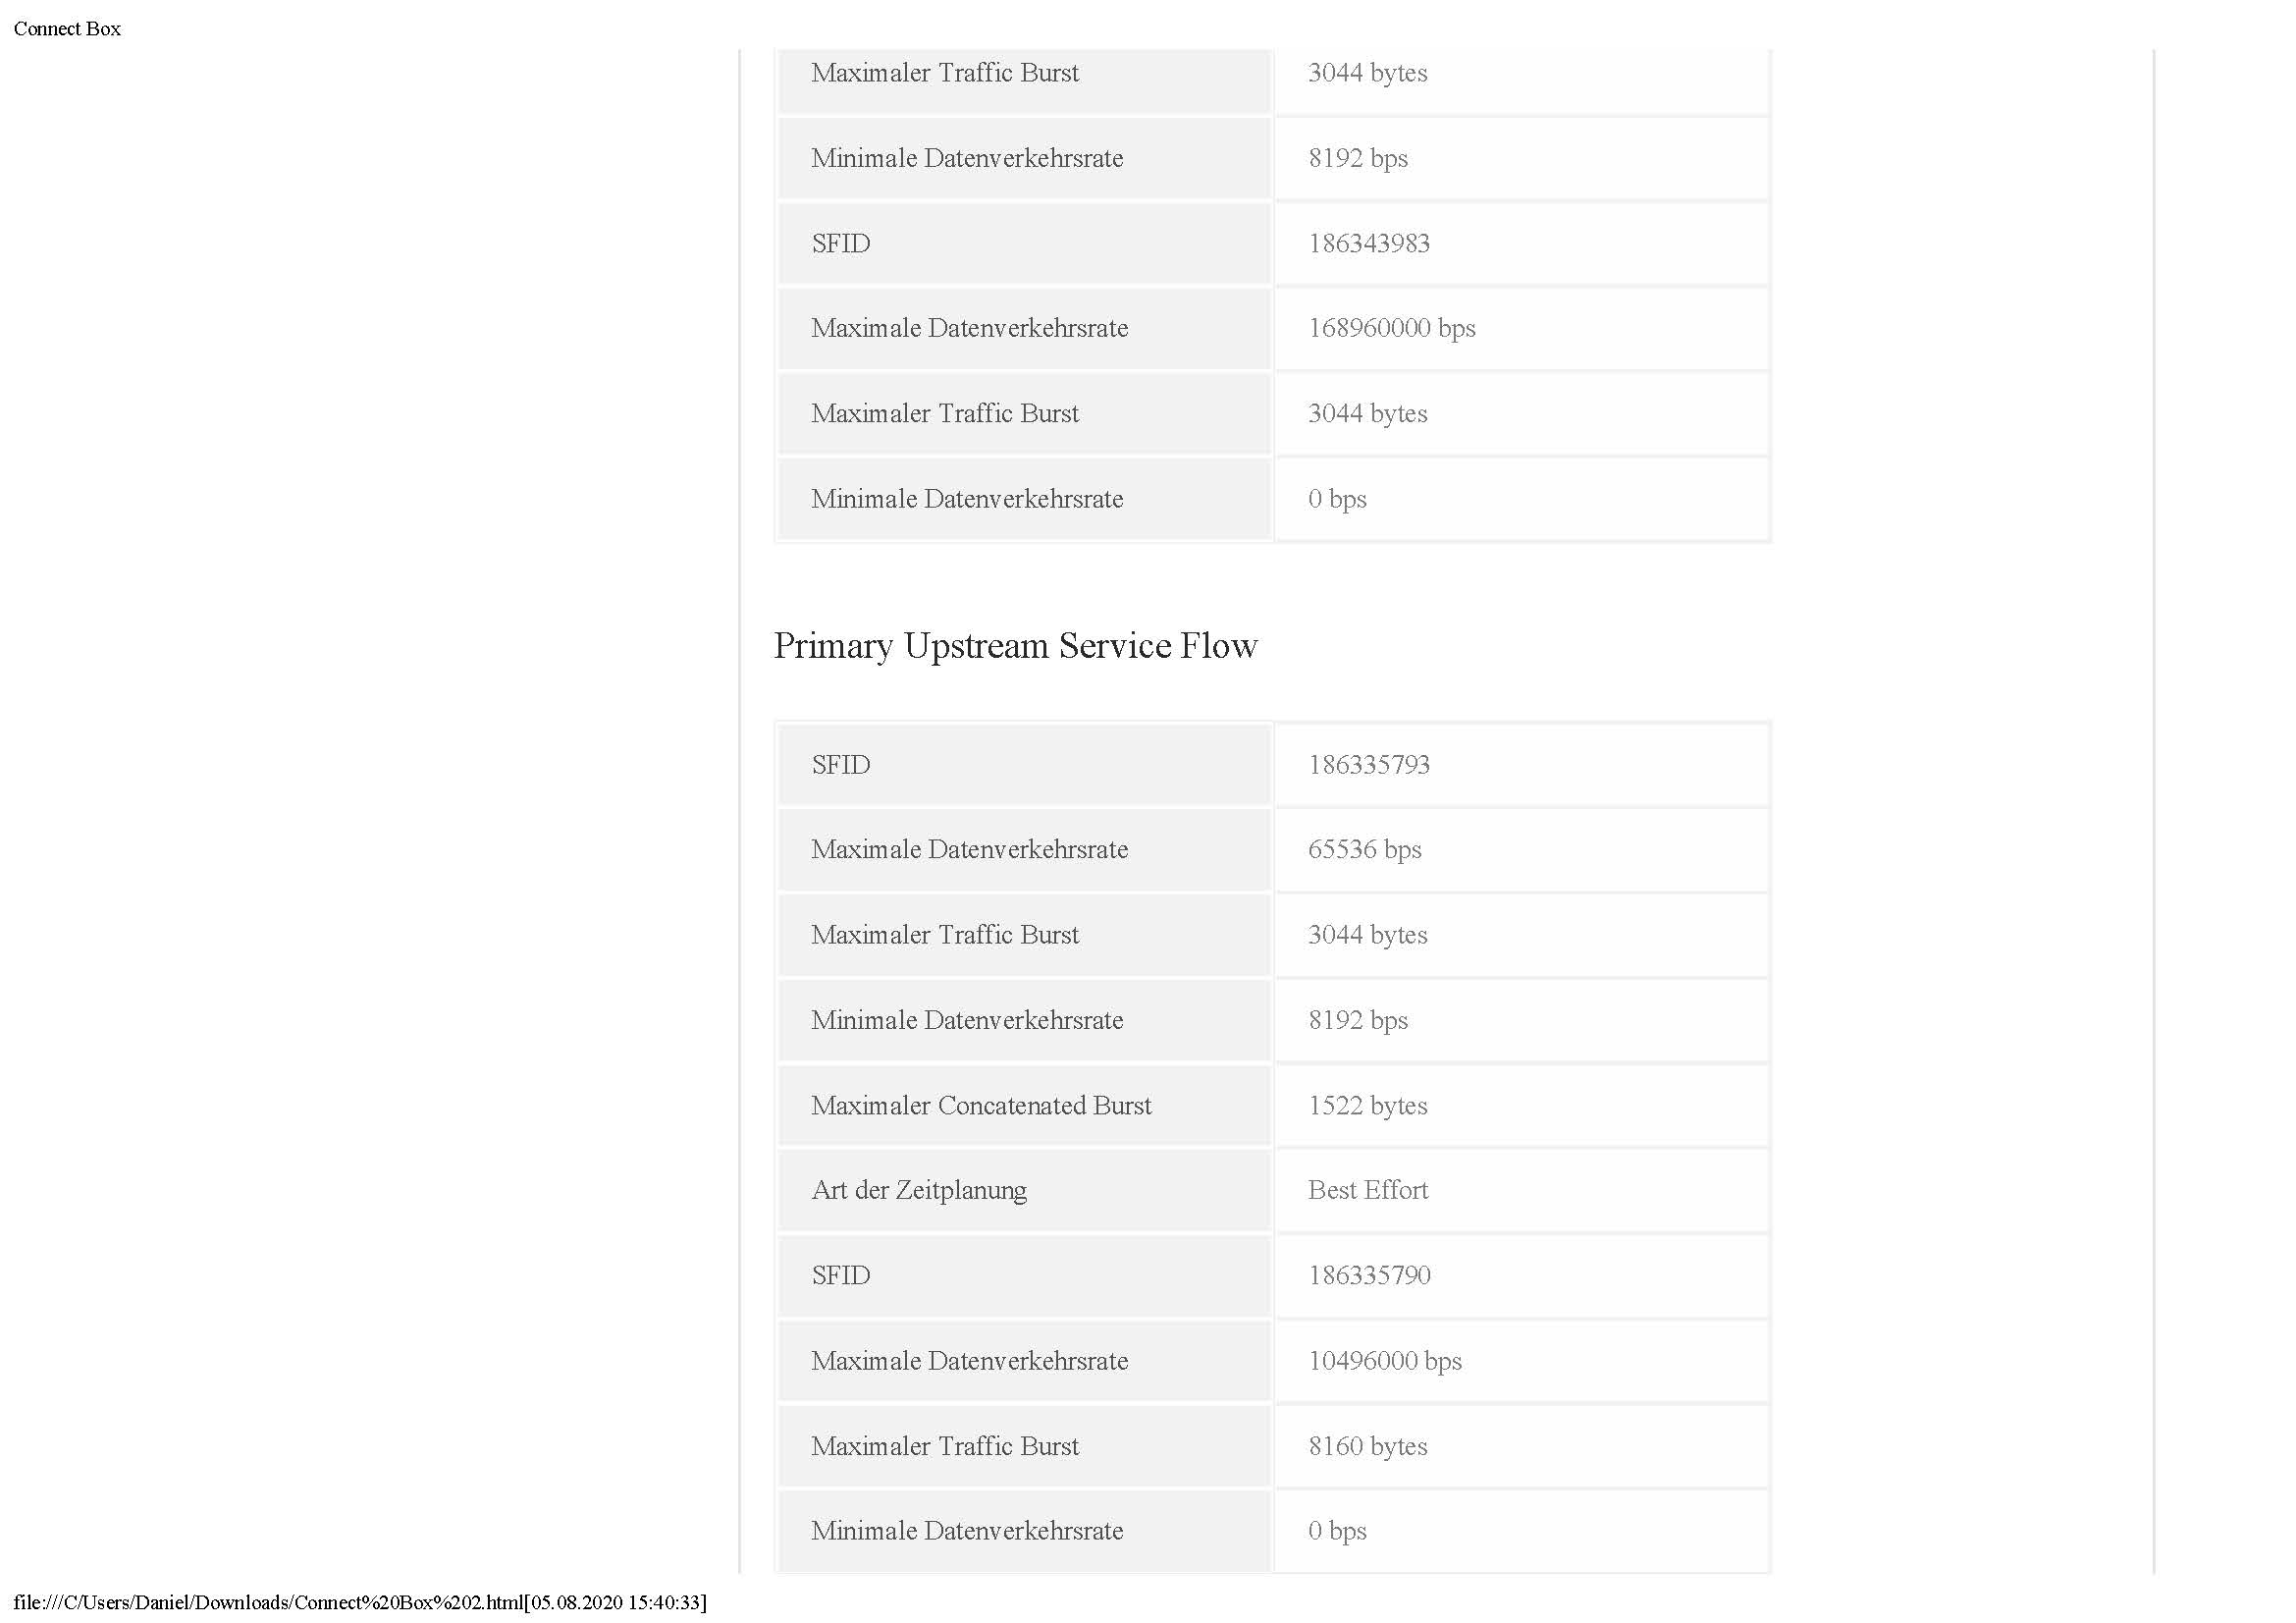The width and height of the screenshot is (2296, 1623).
Task: Click the Maximaler Concatenated Burst label
Action: tap(980, 1106)
